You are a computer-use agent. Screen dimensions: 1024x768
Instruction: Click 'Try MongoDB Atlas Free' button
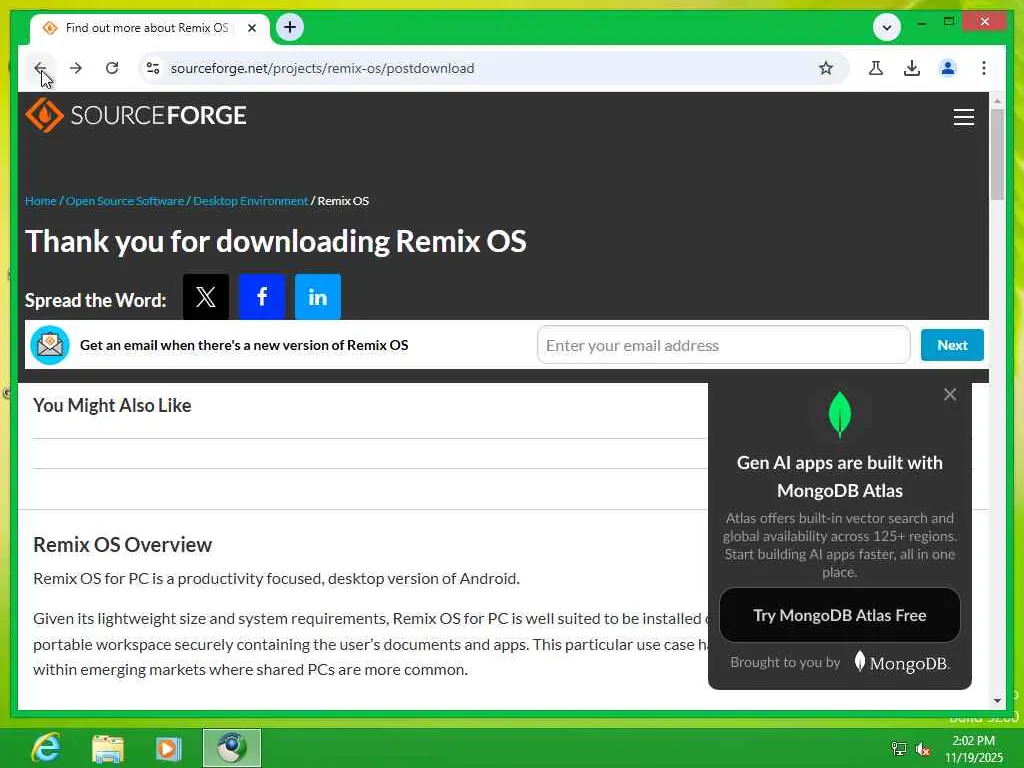coord(840,615)
